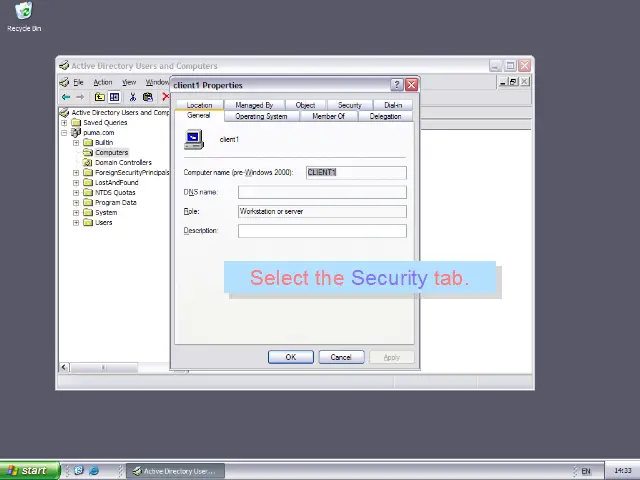Open the Member Of tab
The width and height of the screenshot is (640, 480).
pos(329,116)
